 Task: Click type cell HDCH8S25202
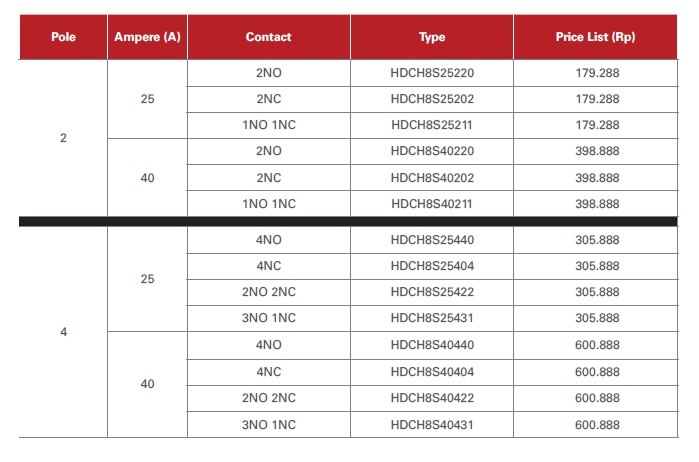[432, 99]
